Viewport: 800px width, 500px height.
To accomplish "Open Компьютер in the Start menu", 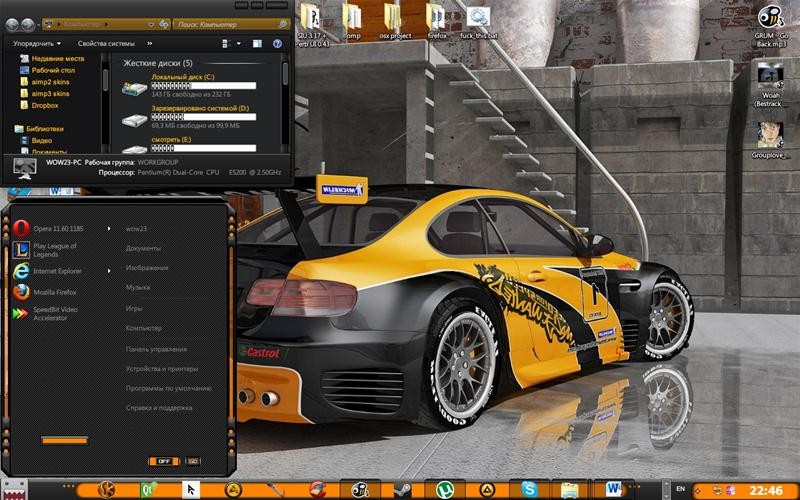I will [x=144, y=328].
